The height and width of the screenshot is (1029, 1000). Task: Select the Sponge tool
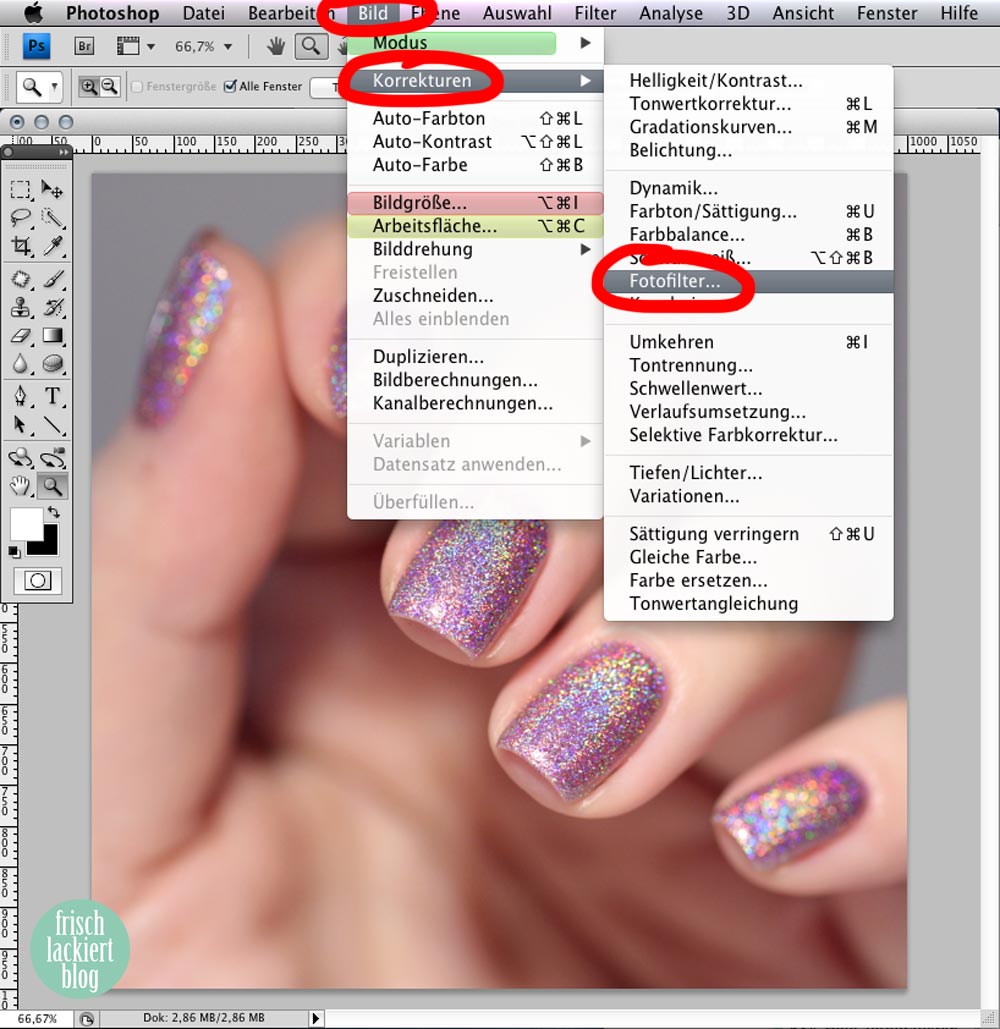(52, 364)
